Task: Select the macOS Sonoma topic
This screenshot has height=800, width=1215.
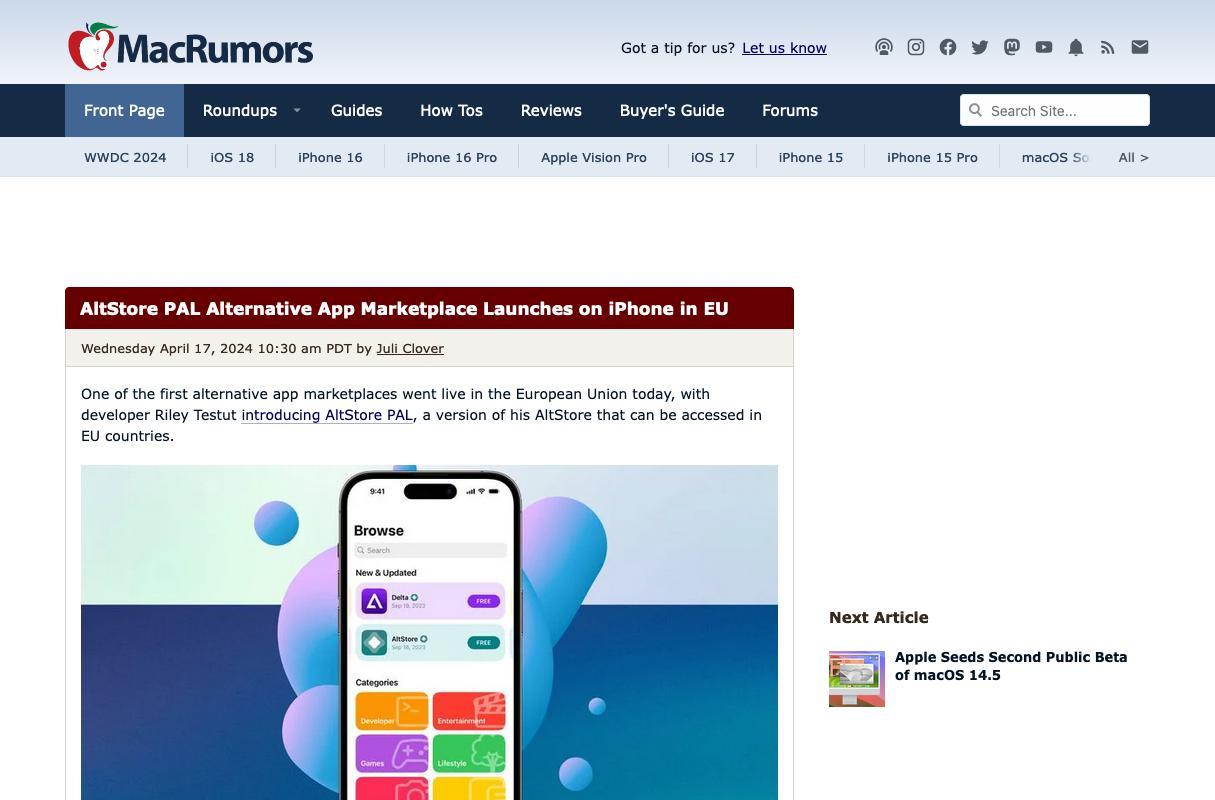Action: [1055, 157]
